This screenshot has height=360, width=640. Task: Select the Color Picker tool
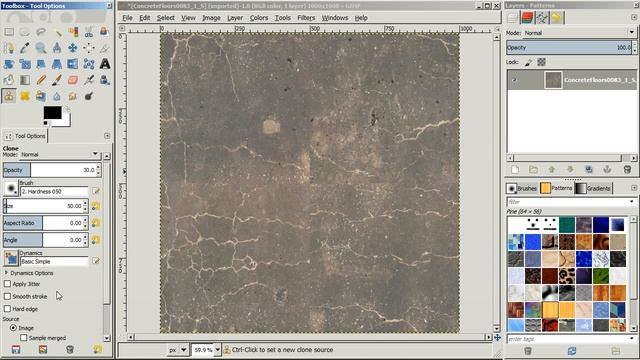click(x=25, y=48)
